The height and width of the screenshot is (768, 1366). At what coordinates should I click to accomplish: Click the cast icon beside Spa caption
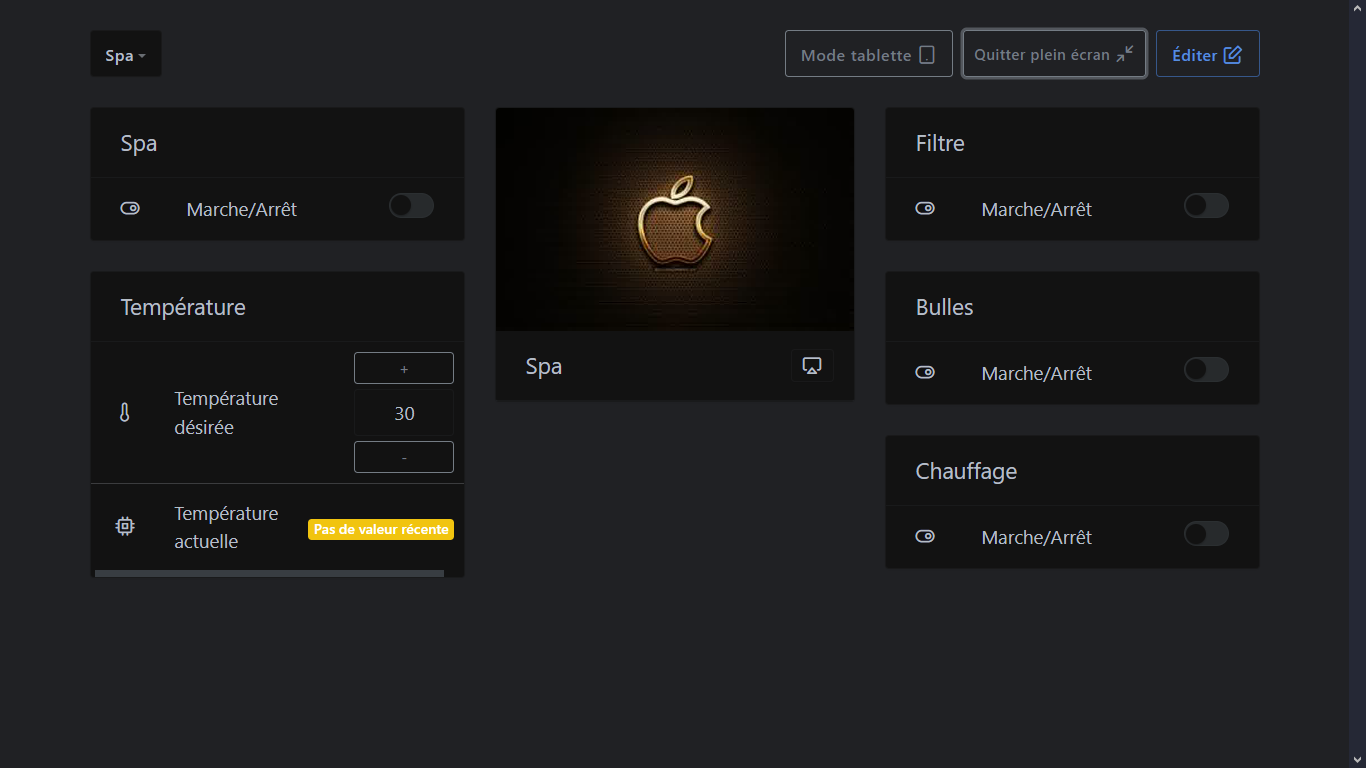812,366
